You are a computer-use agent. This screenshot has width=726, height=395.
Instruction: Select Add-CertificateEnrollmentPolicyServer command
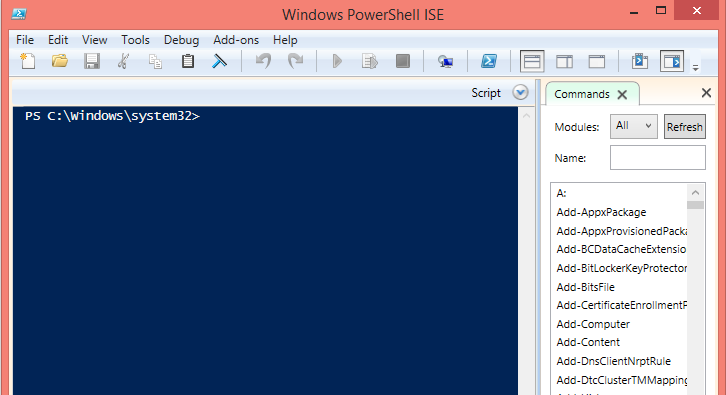point(621,305)
